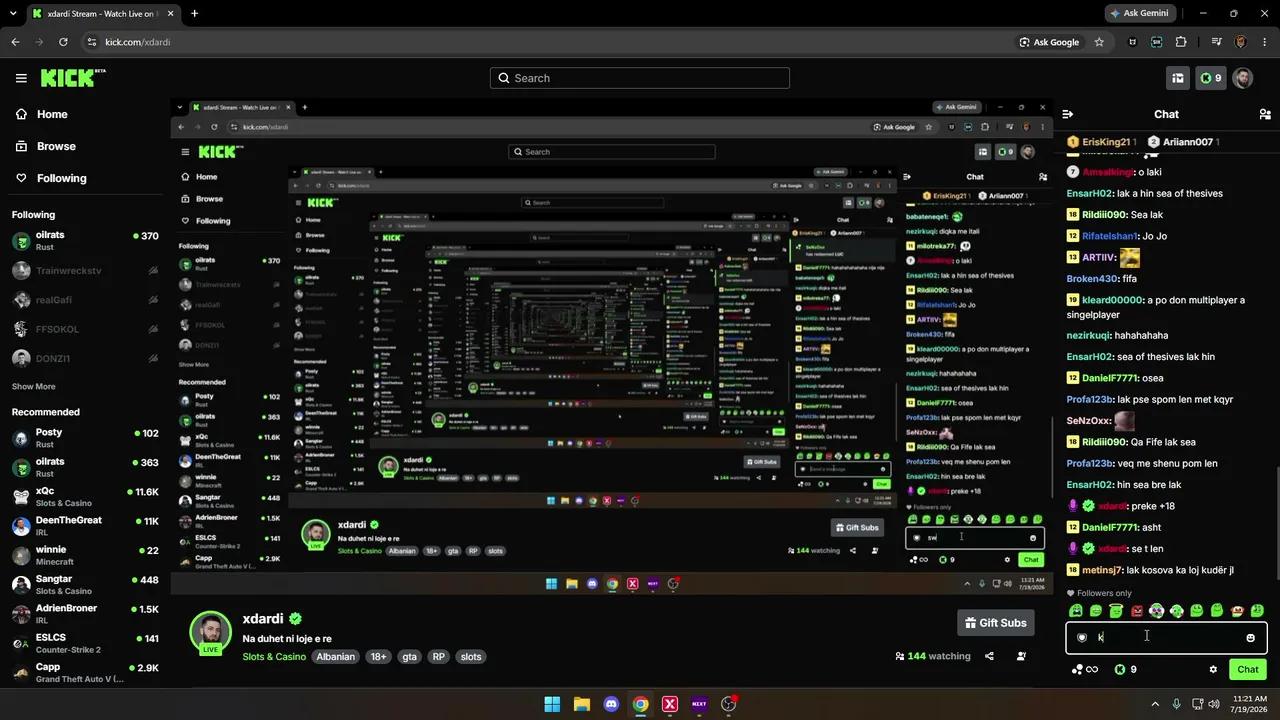Bookmark this page with the star icon
The image size is (1280, 720).
tap(1099, 42)
